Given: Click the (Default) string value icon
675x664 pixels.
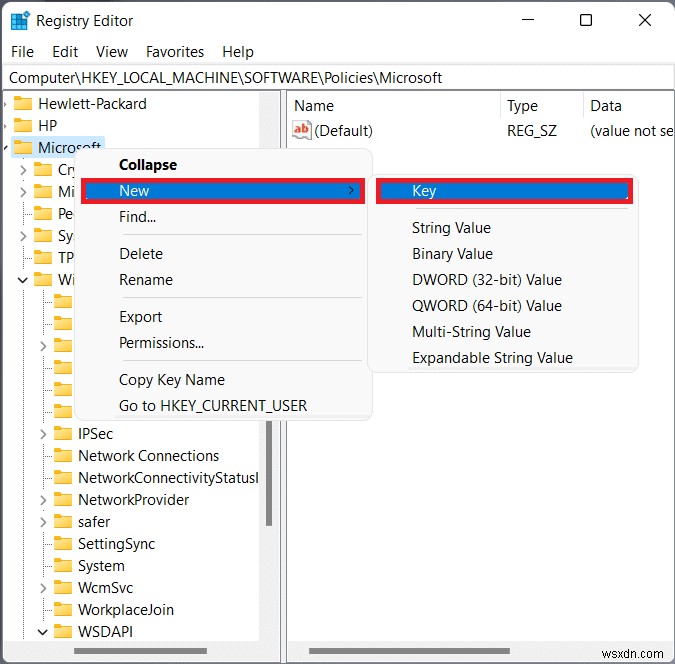Looking at the screenshot, I should pos(301,130).
